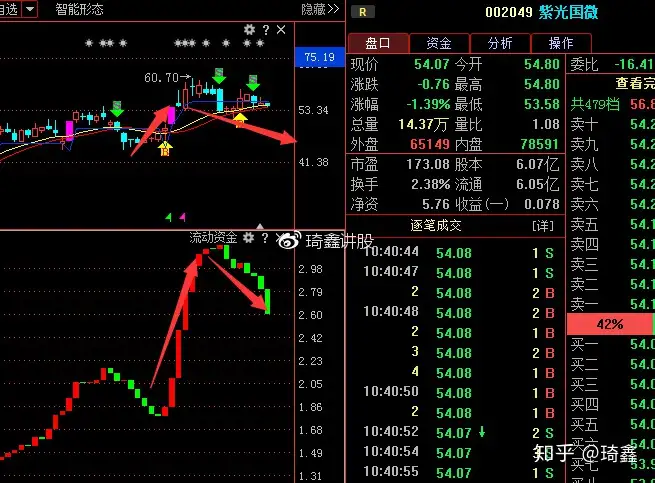Image resolution: width=655 pixels, height=483 pixels.
Task: Click the 10:40:52 trade with down arrow
Action: click(458, 432)
